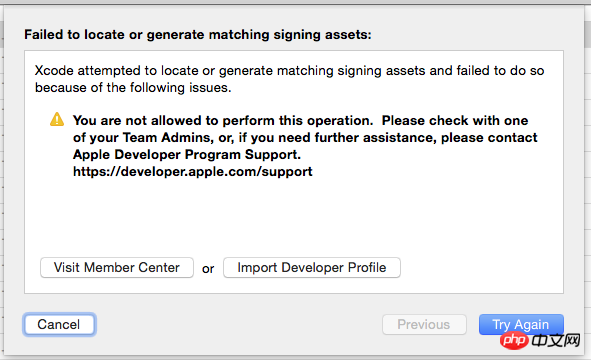Click the Try Again button
This screenshot has width=591, height=360.
(x=521, y=324)
